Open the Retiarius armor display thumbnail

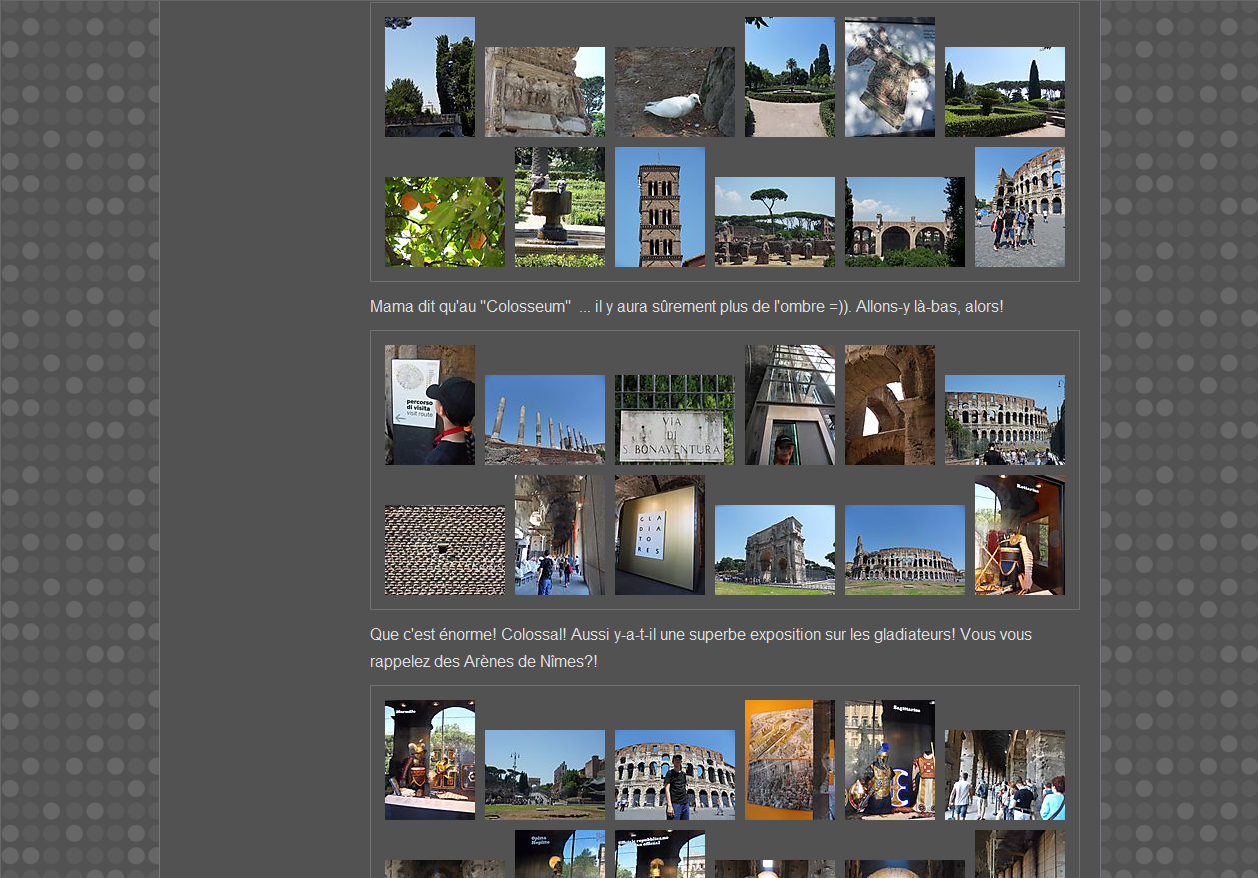[x=1019, y=535]
